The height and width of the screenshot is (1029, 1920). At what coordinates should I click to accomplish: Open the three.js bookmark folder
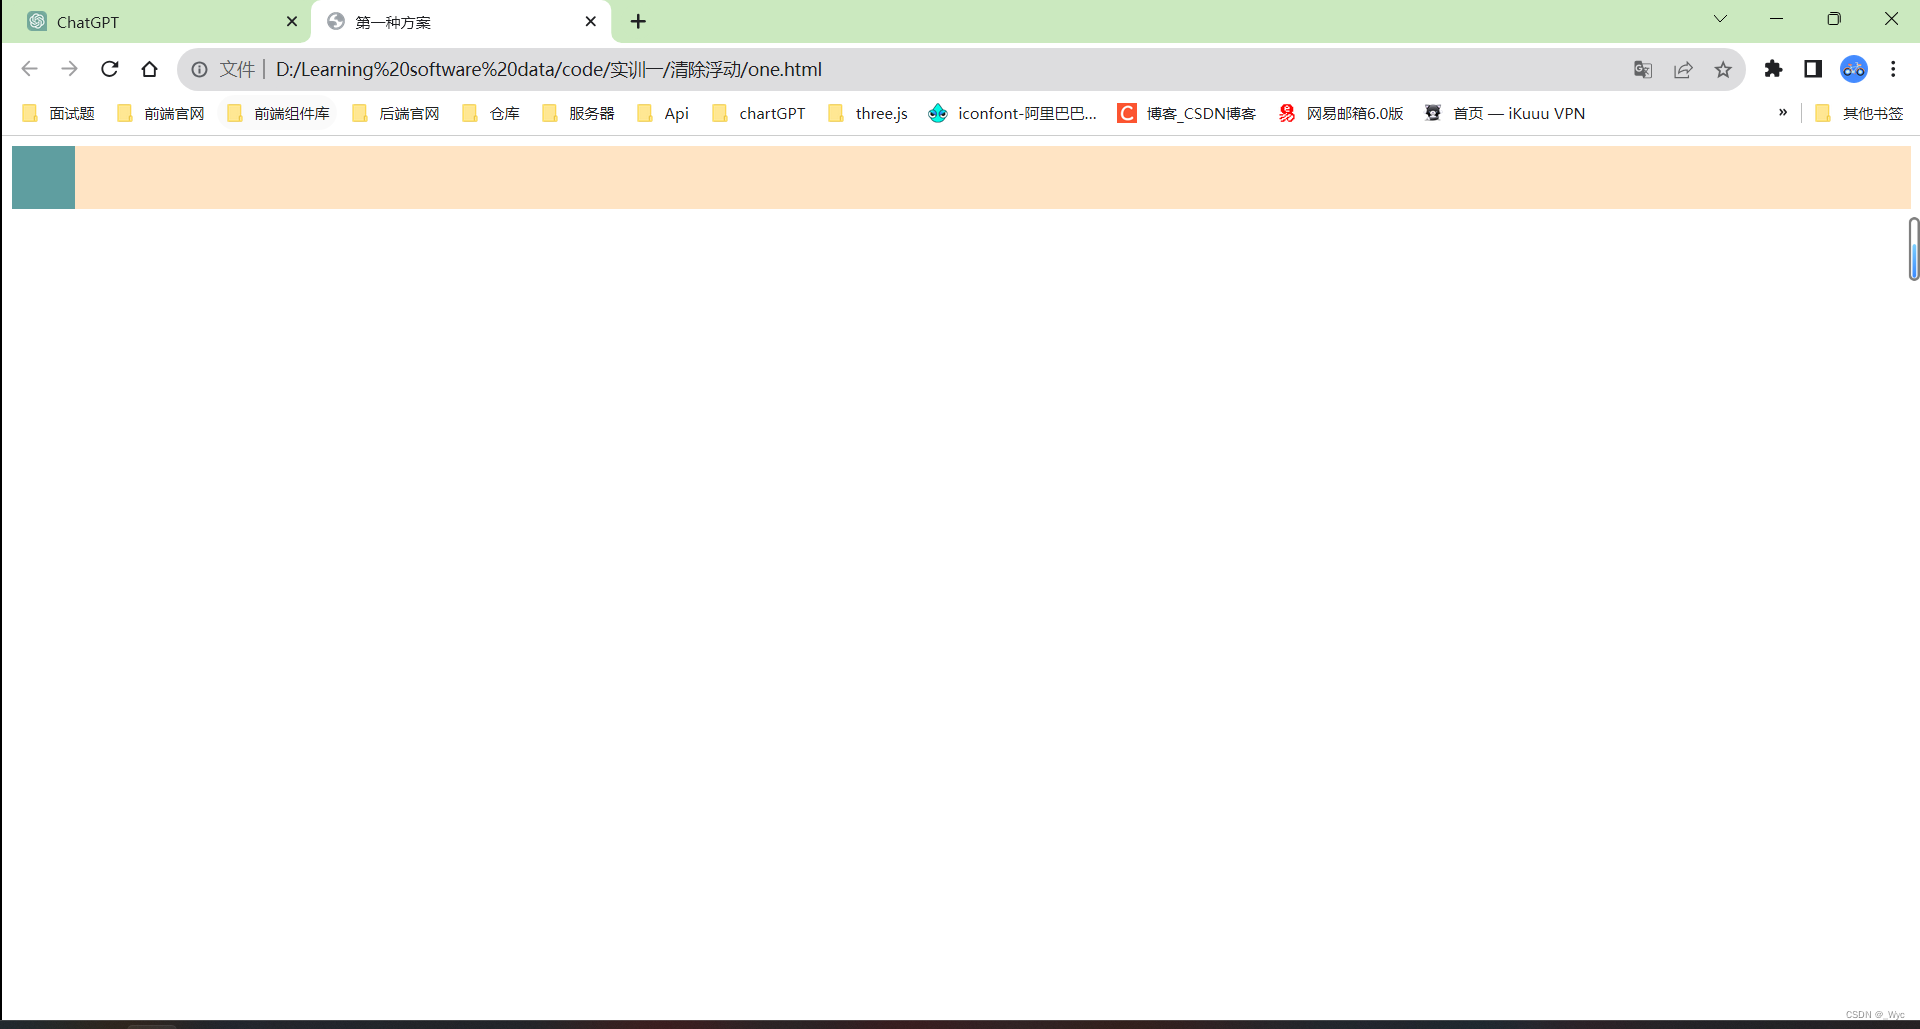tap(868, 113)
